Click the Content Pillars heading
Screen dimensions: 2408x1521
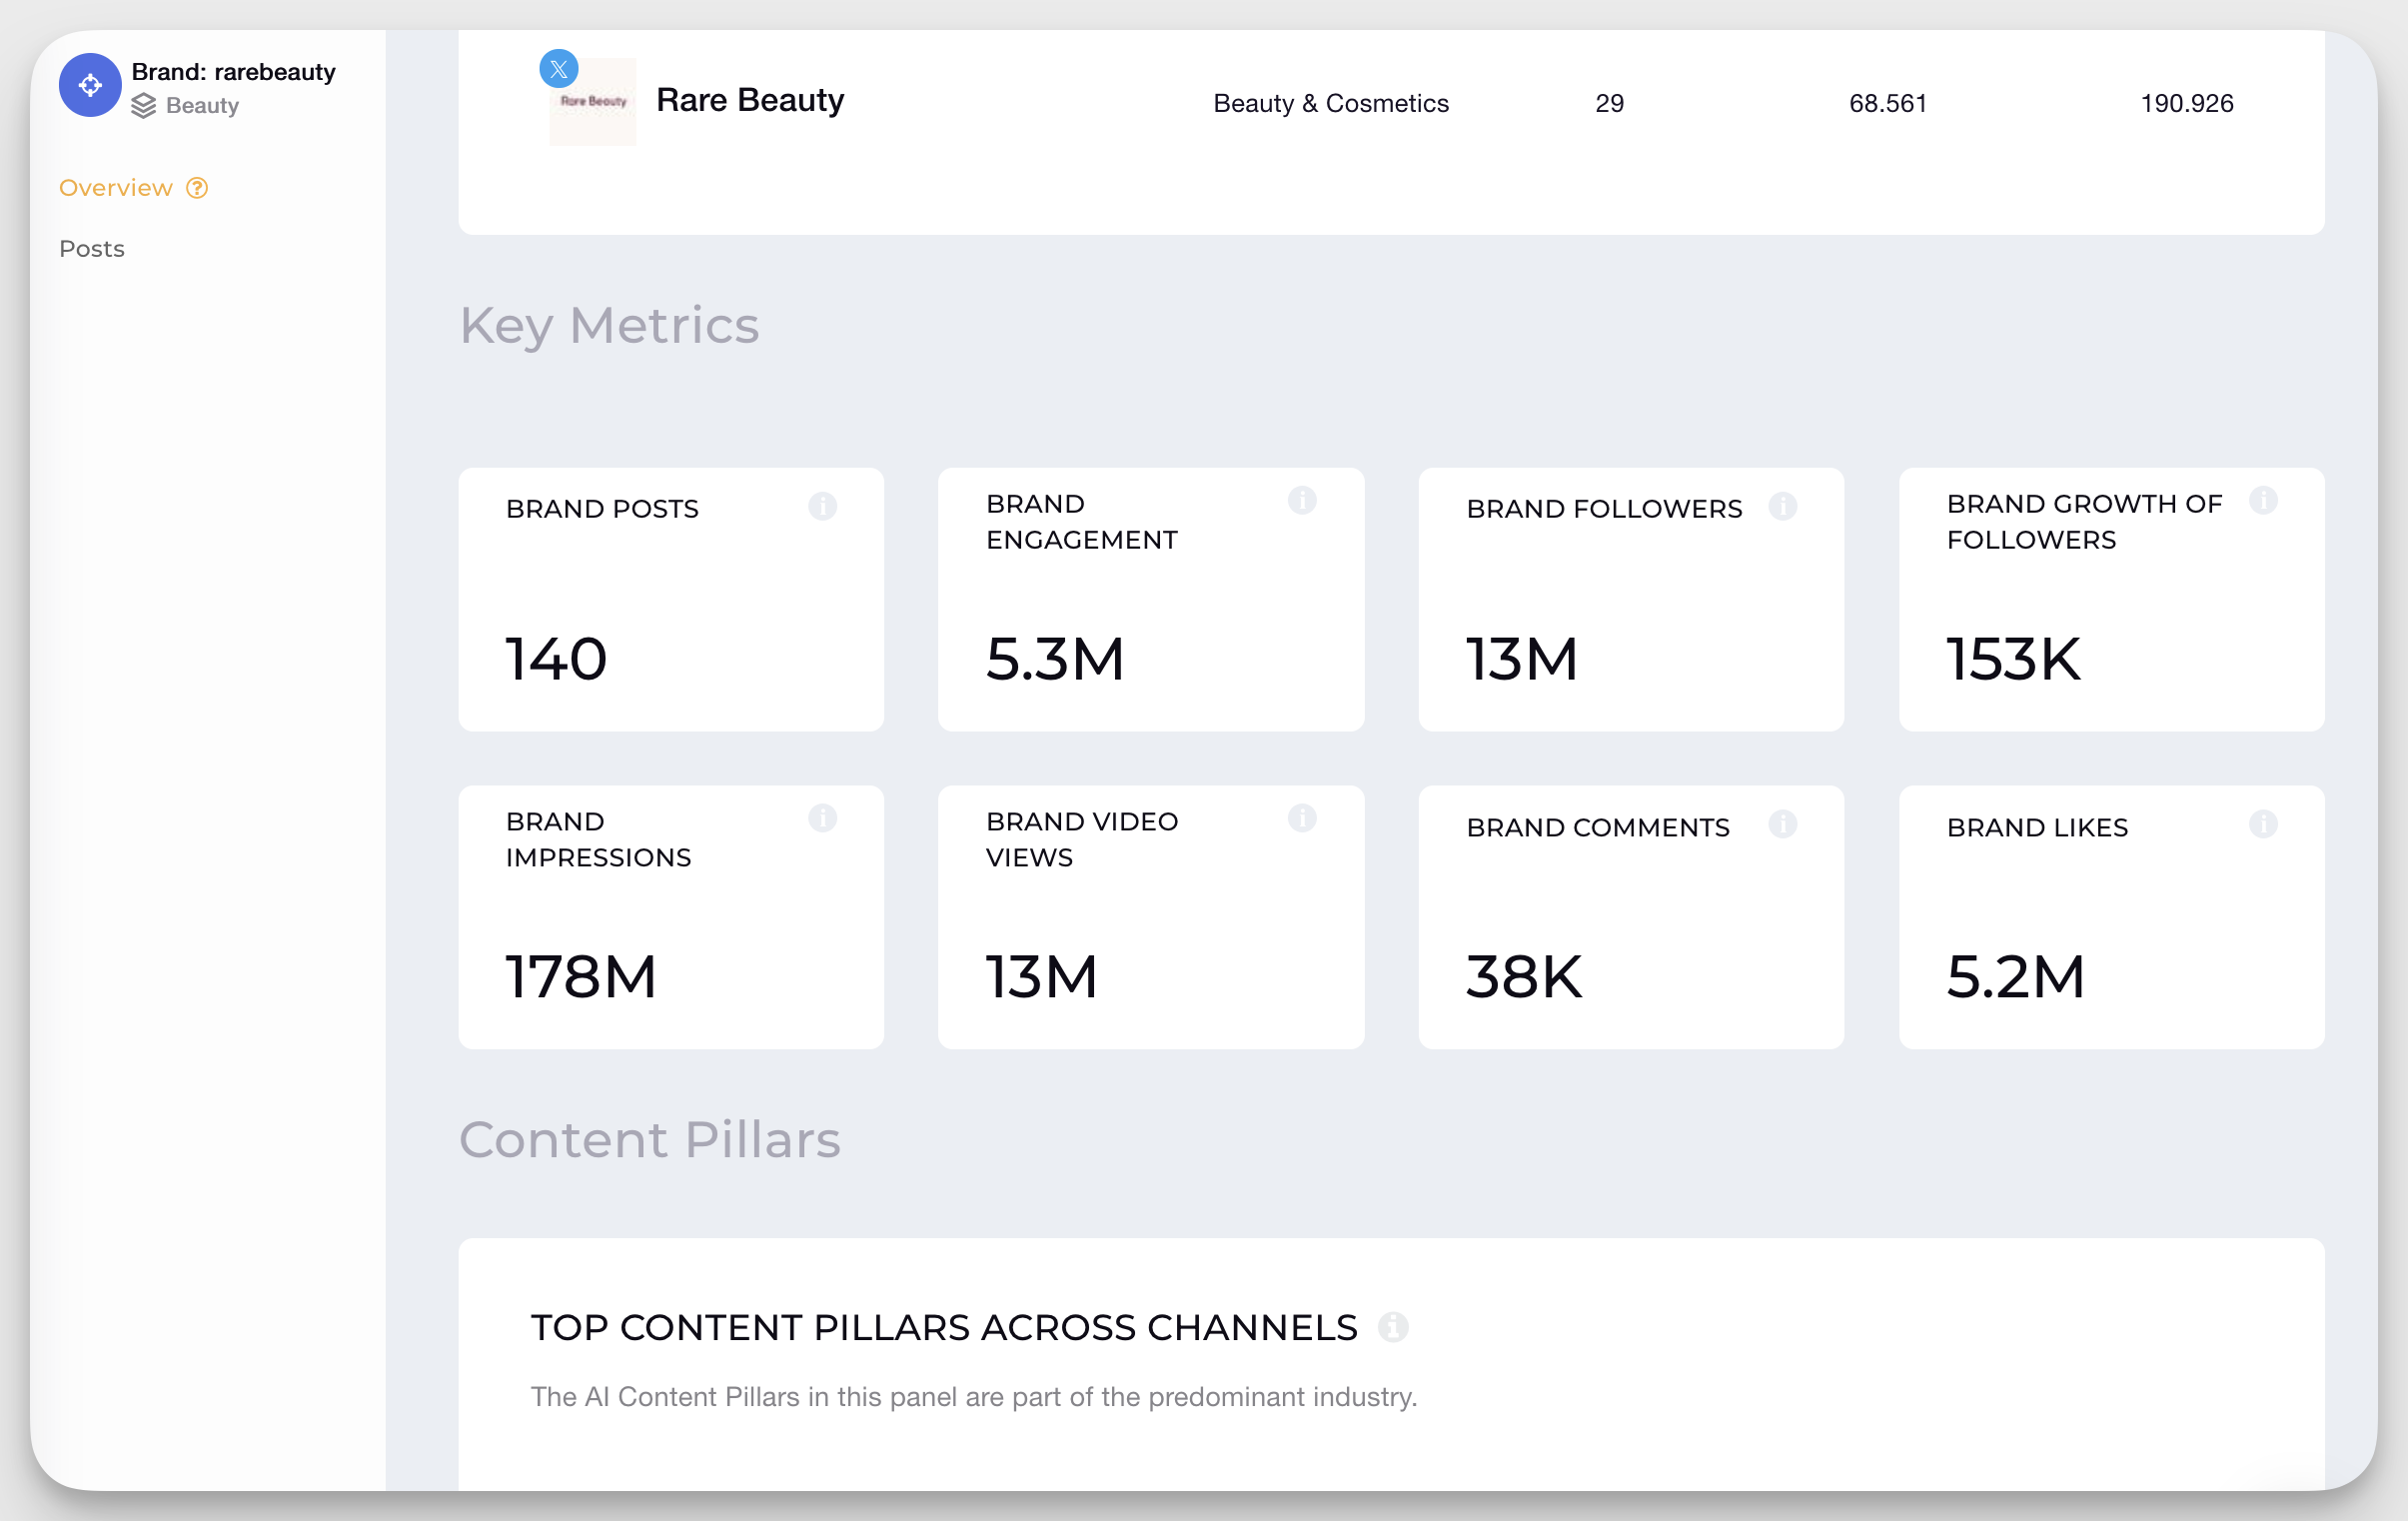[650, 1140]
